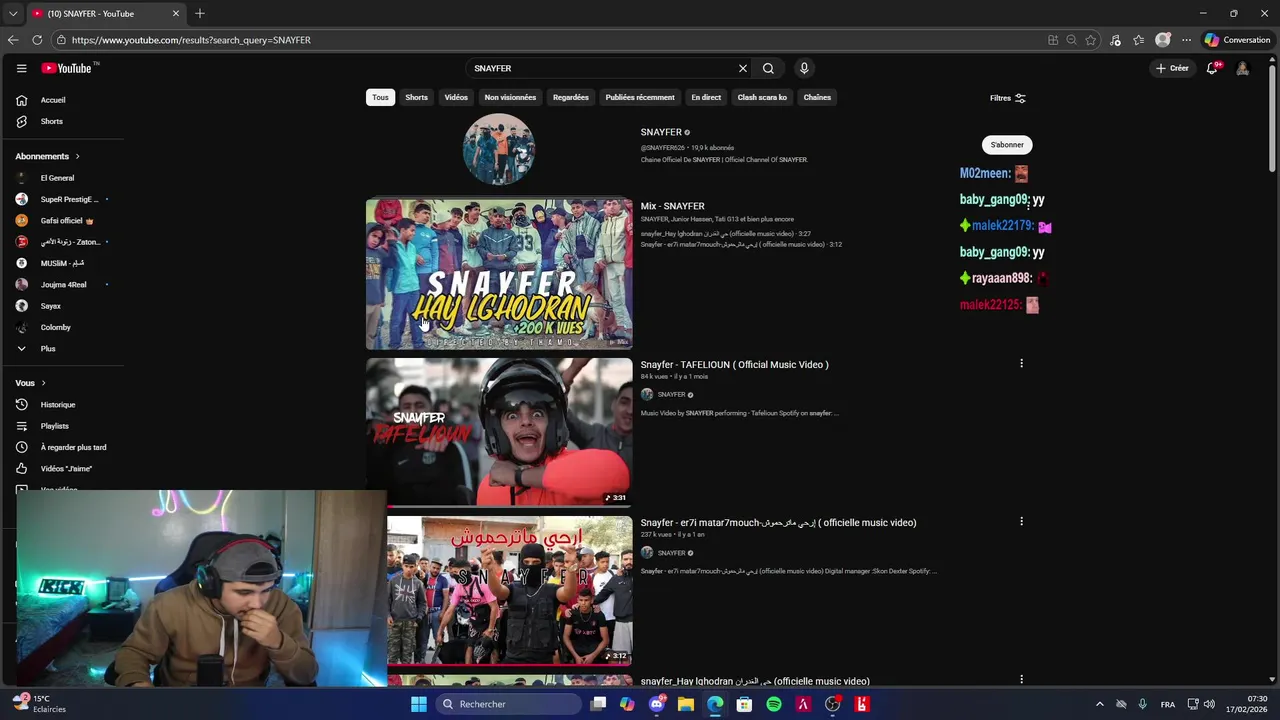Open the Joujma 4Real subscription
The width and height of the screenshot is (1280, 720).
(x=62, y=285)
